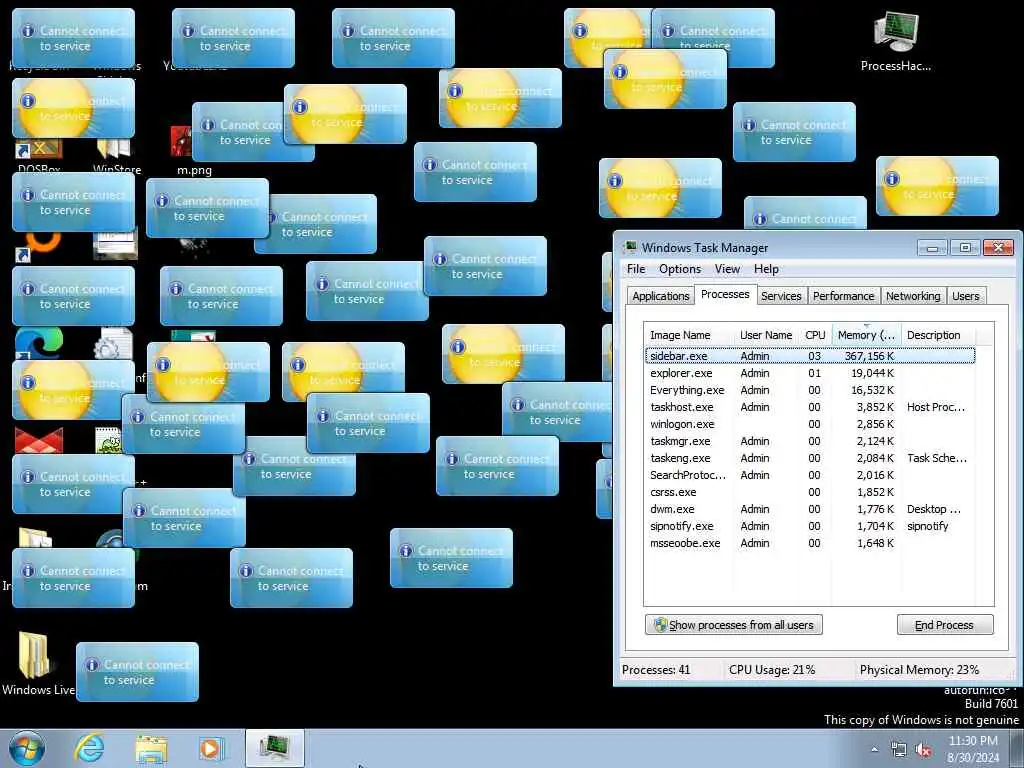The width and height of the screenshot is (1024, 768).
Task: Switch to the Users tab
Action: pyautogui.click(x=965, y=296)
